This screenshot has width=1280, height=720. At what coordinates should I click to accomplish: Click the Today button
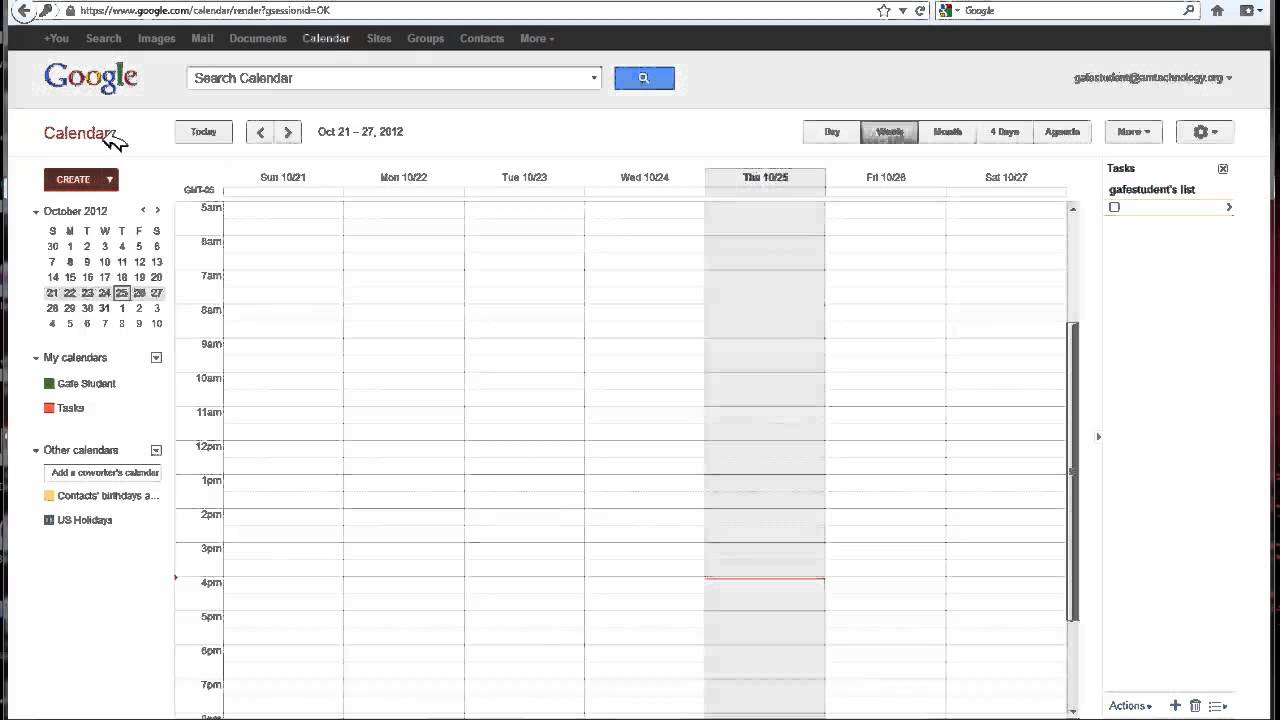pyautogui.click(x=204, y=132)
